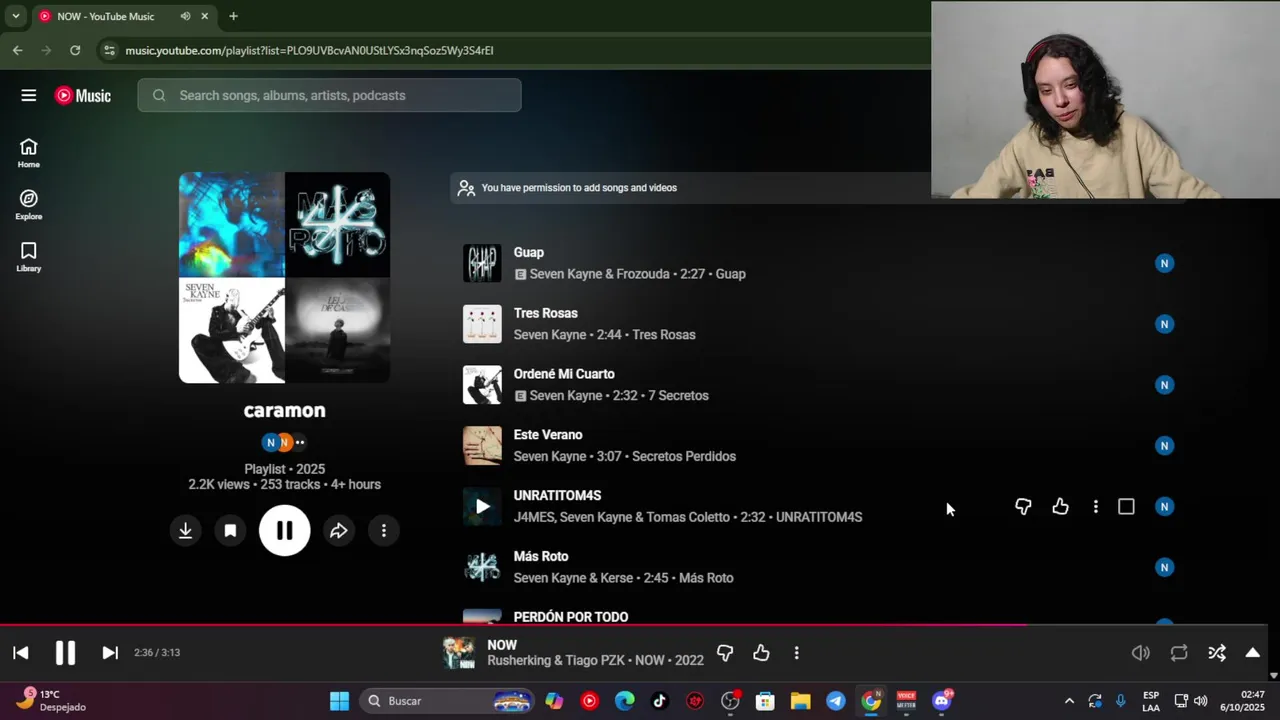The image size is (1280, 720).
Task: Expand the player page with the arrow
Action: click(1252, 653)
